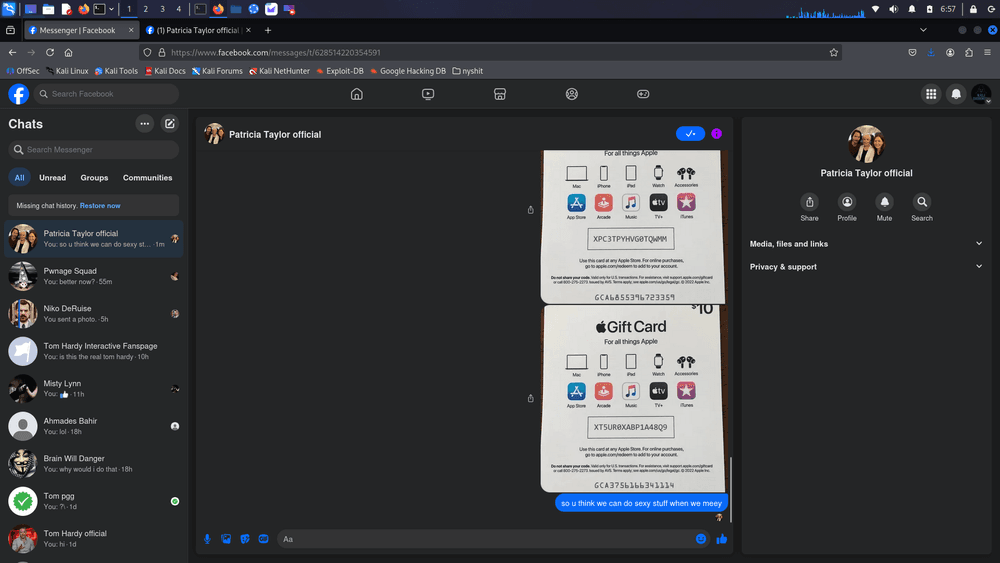Open the Gaming icon
This screenshot has height=563, width=1000.
coord(643,94)
